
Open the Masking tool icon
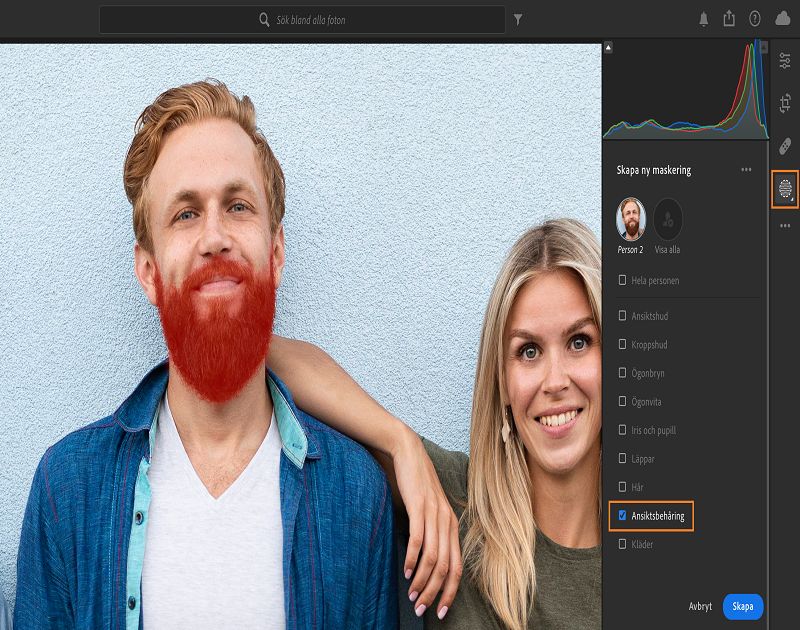[785, 189]
